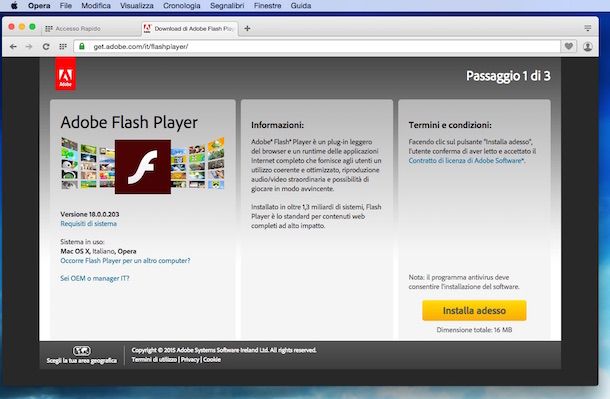610x399 pixels.
Task: Click the Passaggio 1 di 3 heading
Action: coord(508,76)
